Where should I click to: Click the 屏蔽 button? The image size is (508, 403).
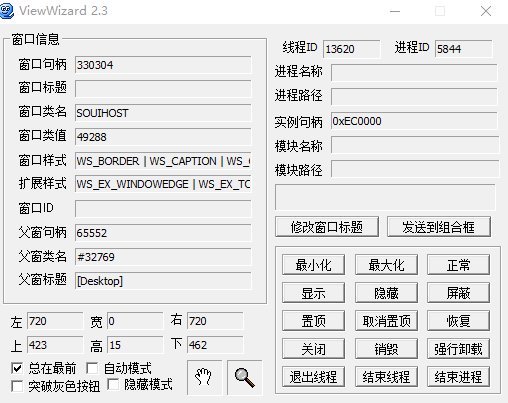click(458, 293)
